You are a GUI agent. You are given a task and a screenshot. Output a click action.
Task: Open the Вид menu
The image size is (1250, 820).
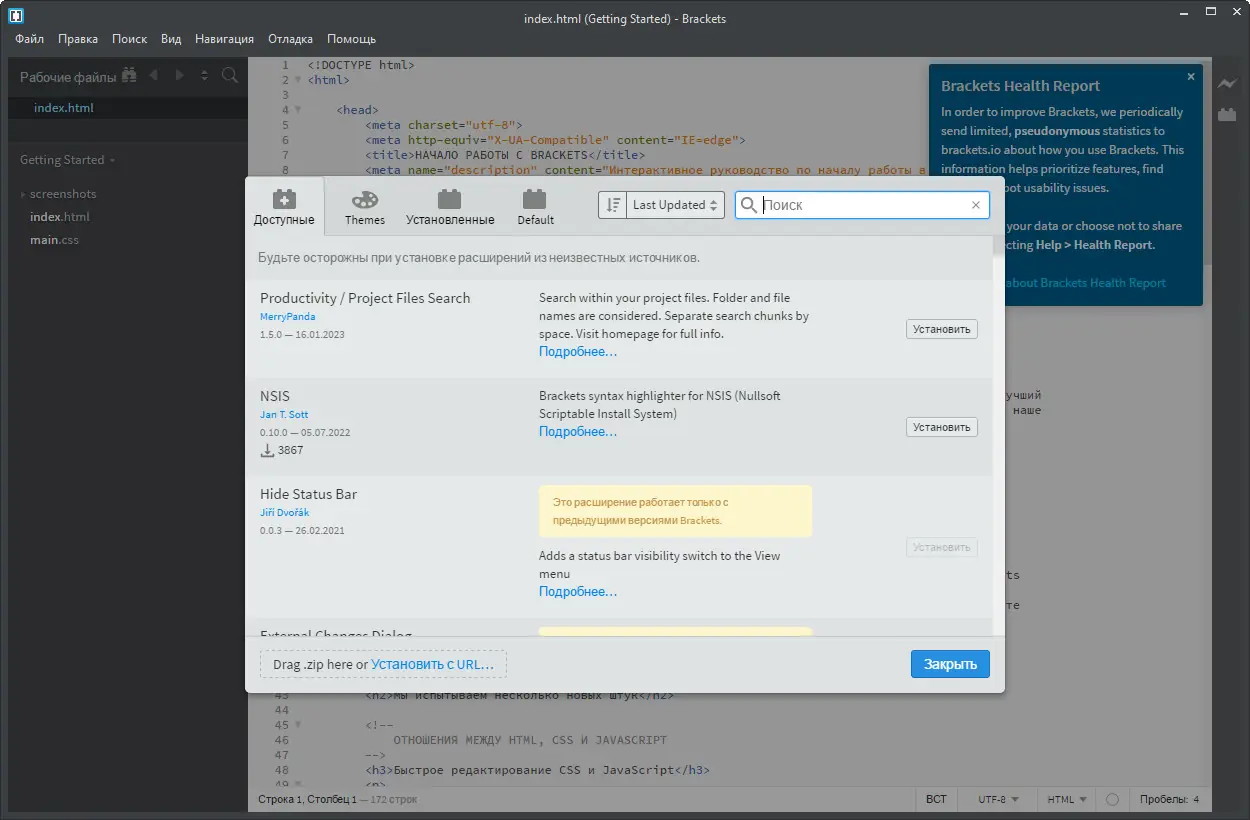pyautogui.click(x=171, y=39)
